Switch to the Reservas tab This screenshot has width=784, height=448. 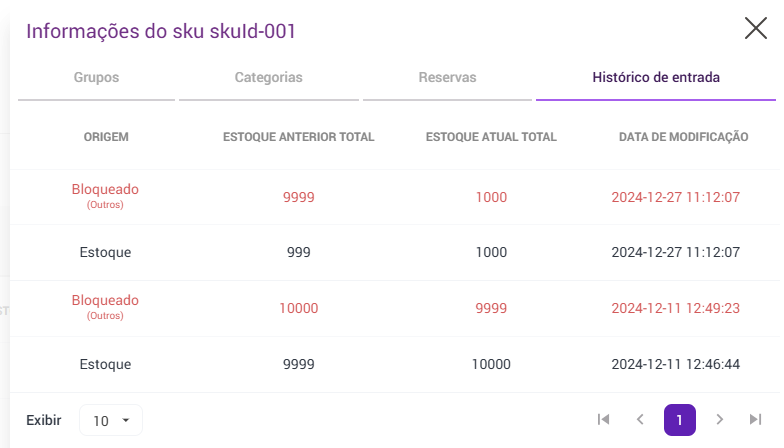click(x=447, y=77)
